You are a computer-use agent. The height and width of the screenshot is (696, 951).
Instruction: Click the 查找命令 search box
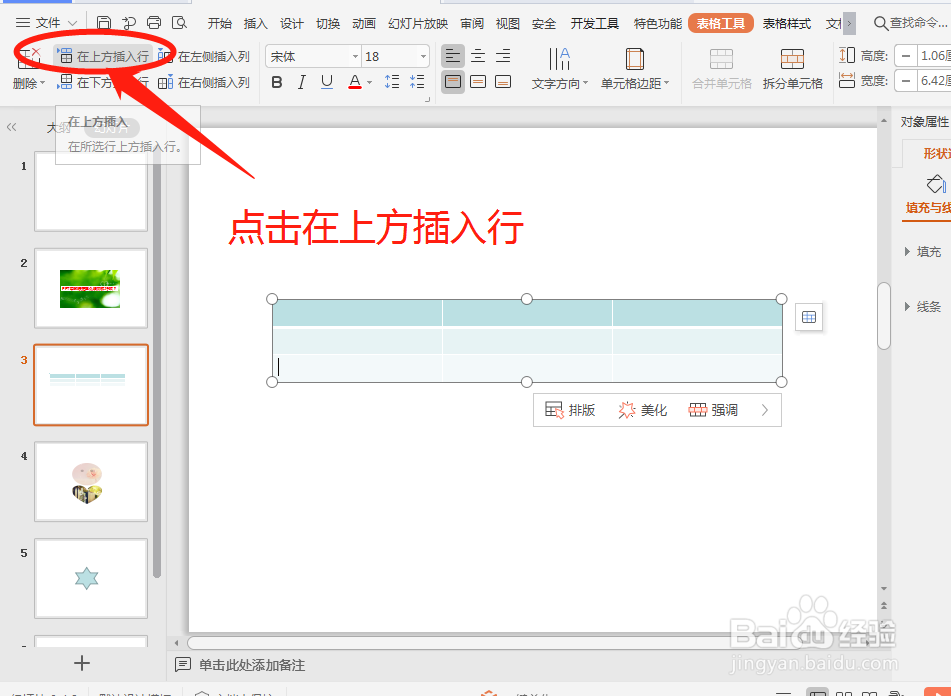point(911,23)
